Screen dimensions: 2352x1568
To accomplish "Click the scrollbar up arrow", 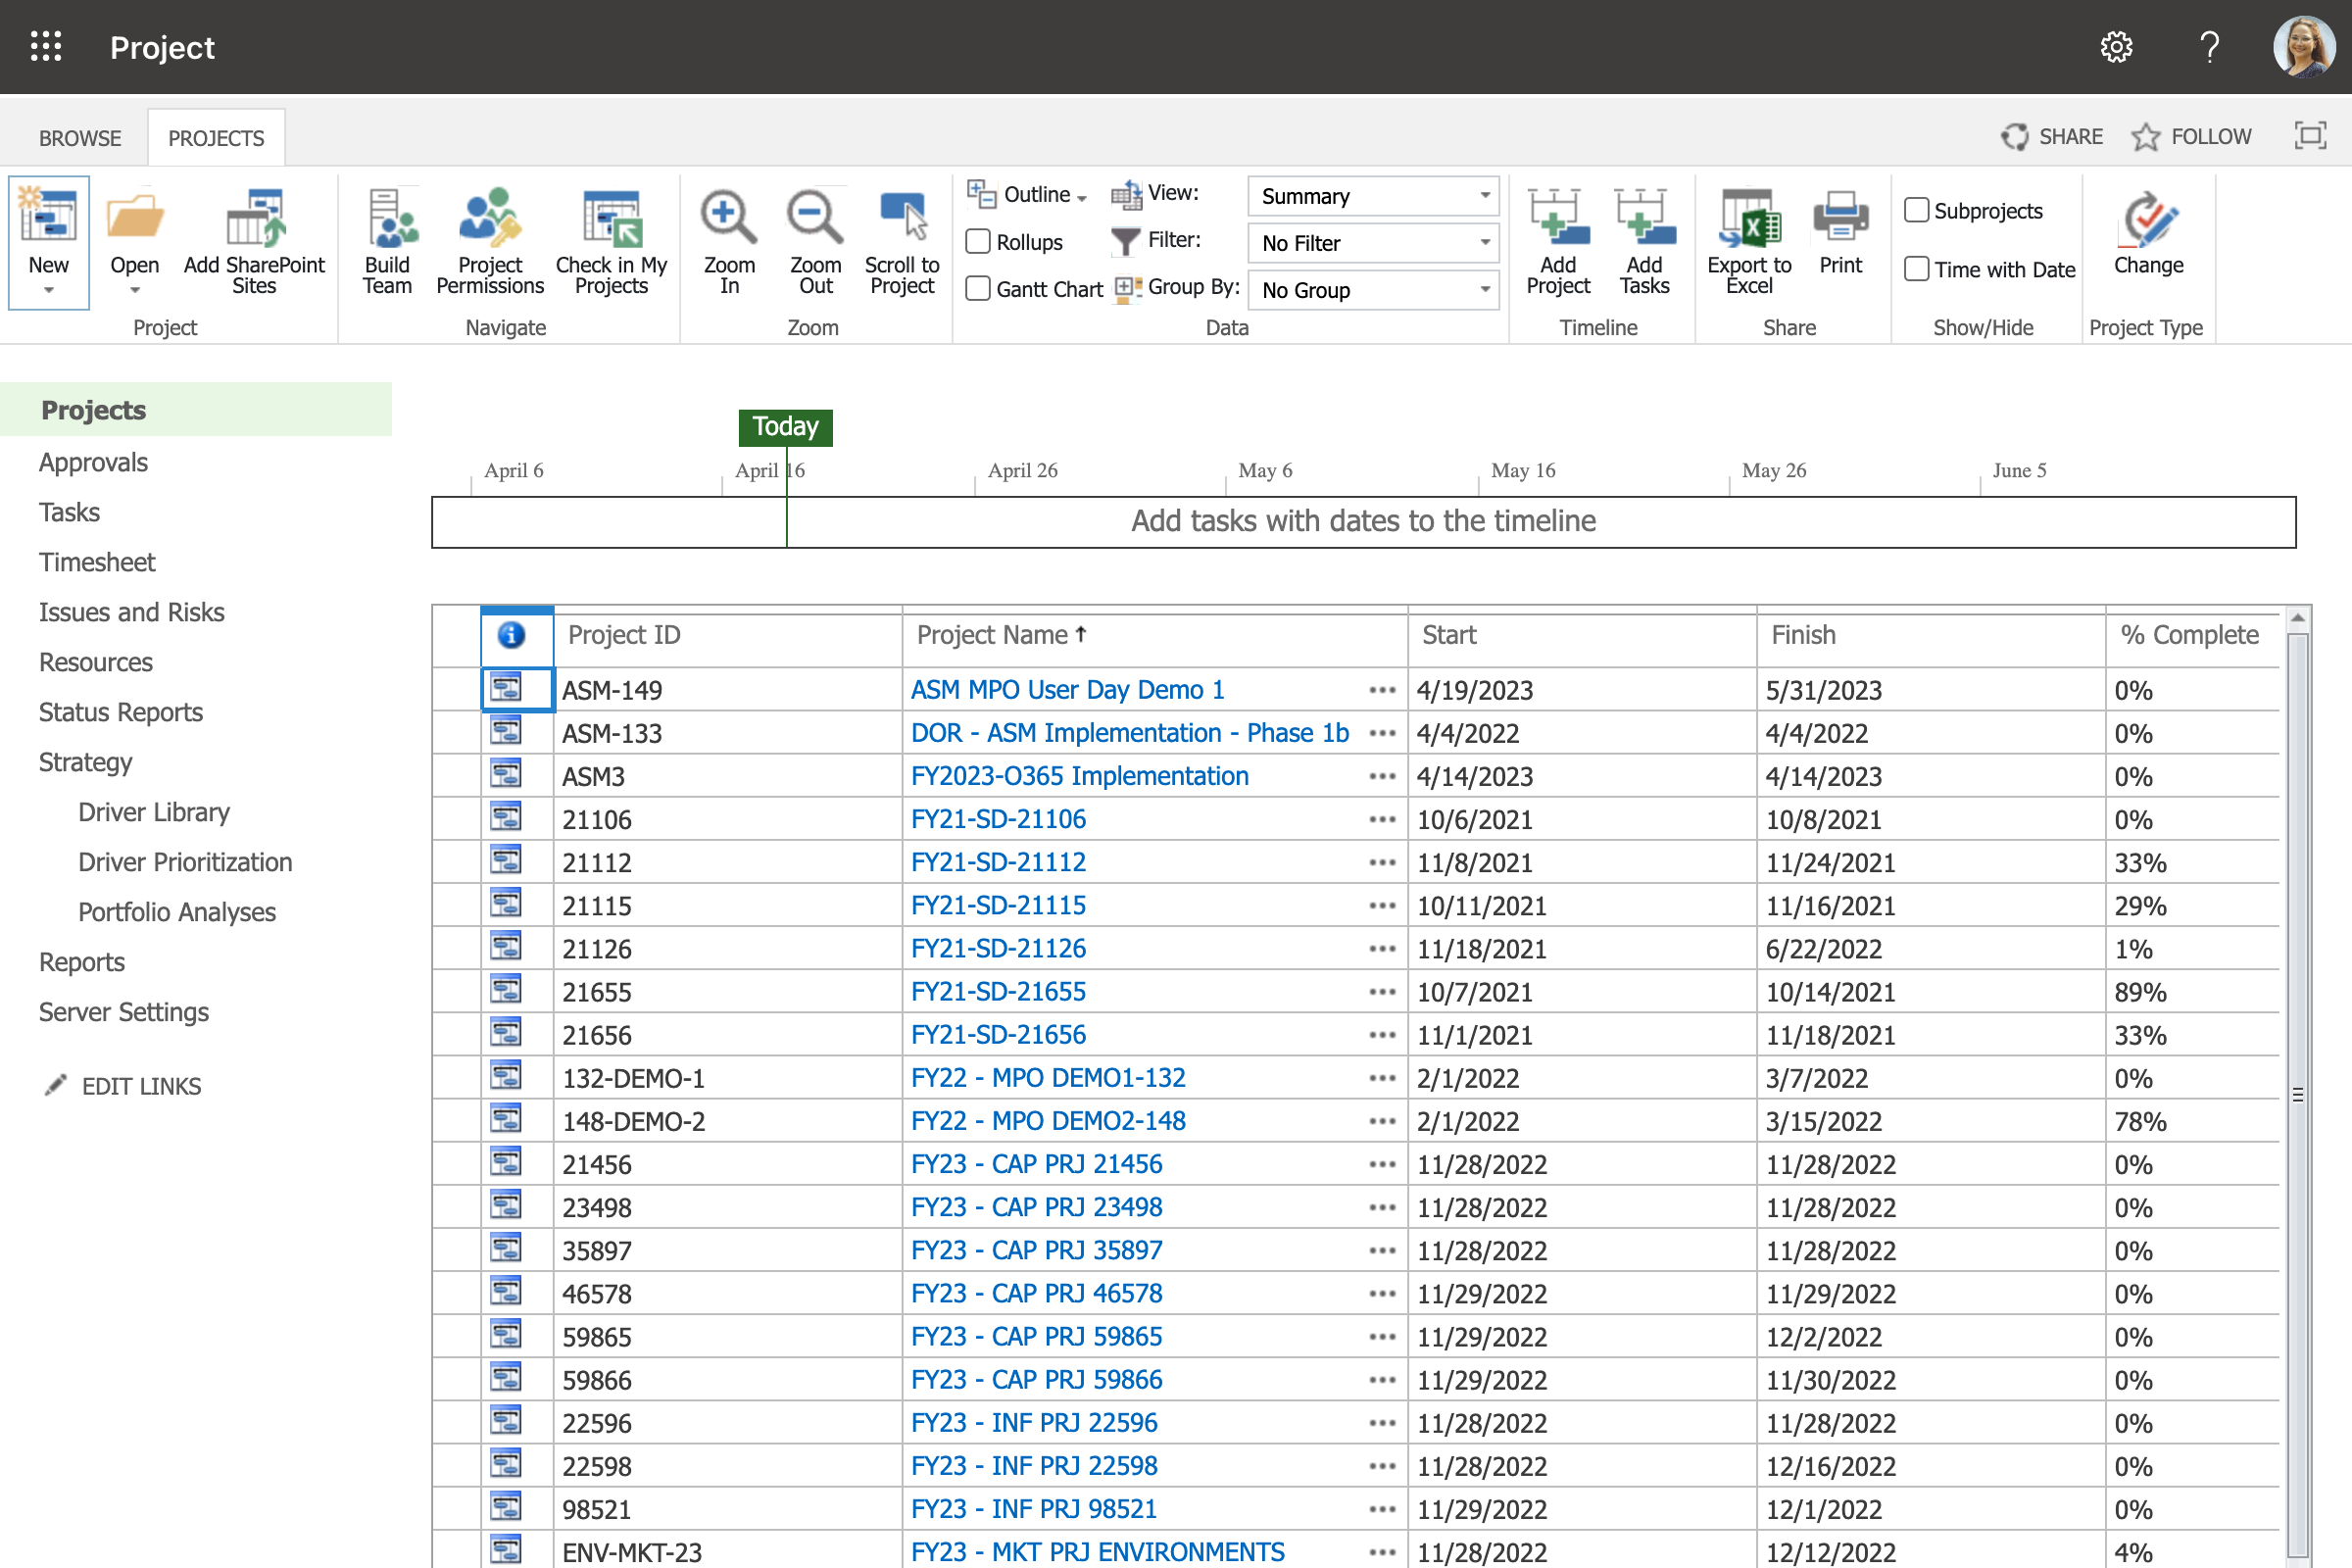I will [x=2297, y=619].
